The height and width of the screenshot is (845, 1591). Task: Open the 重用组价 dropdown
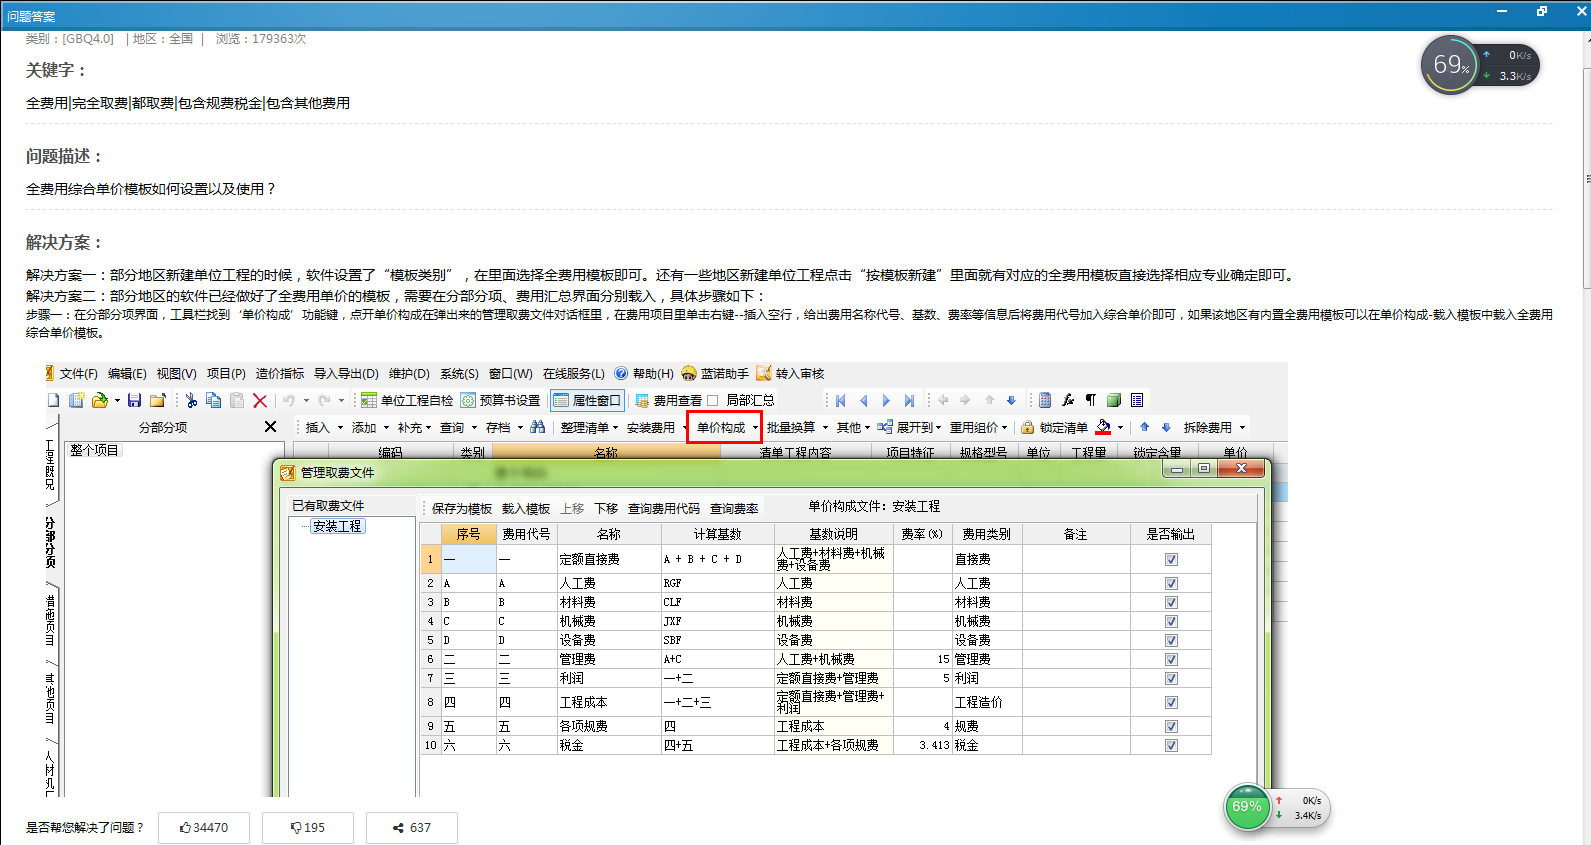click(x=1004, y=428)
